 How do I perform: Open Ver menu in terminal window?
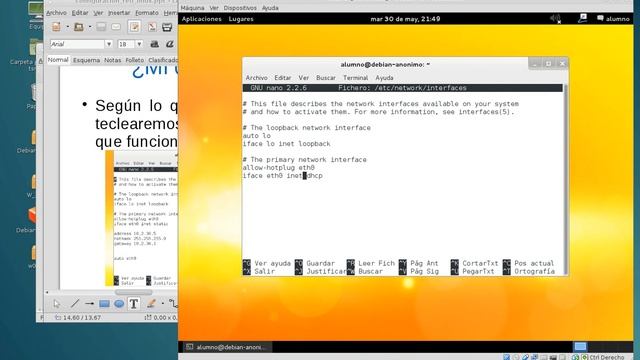click(x=304, y=78)
